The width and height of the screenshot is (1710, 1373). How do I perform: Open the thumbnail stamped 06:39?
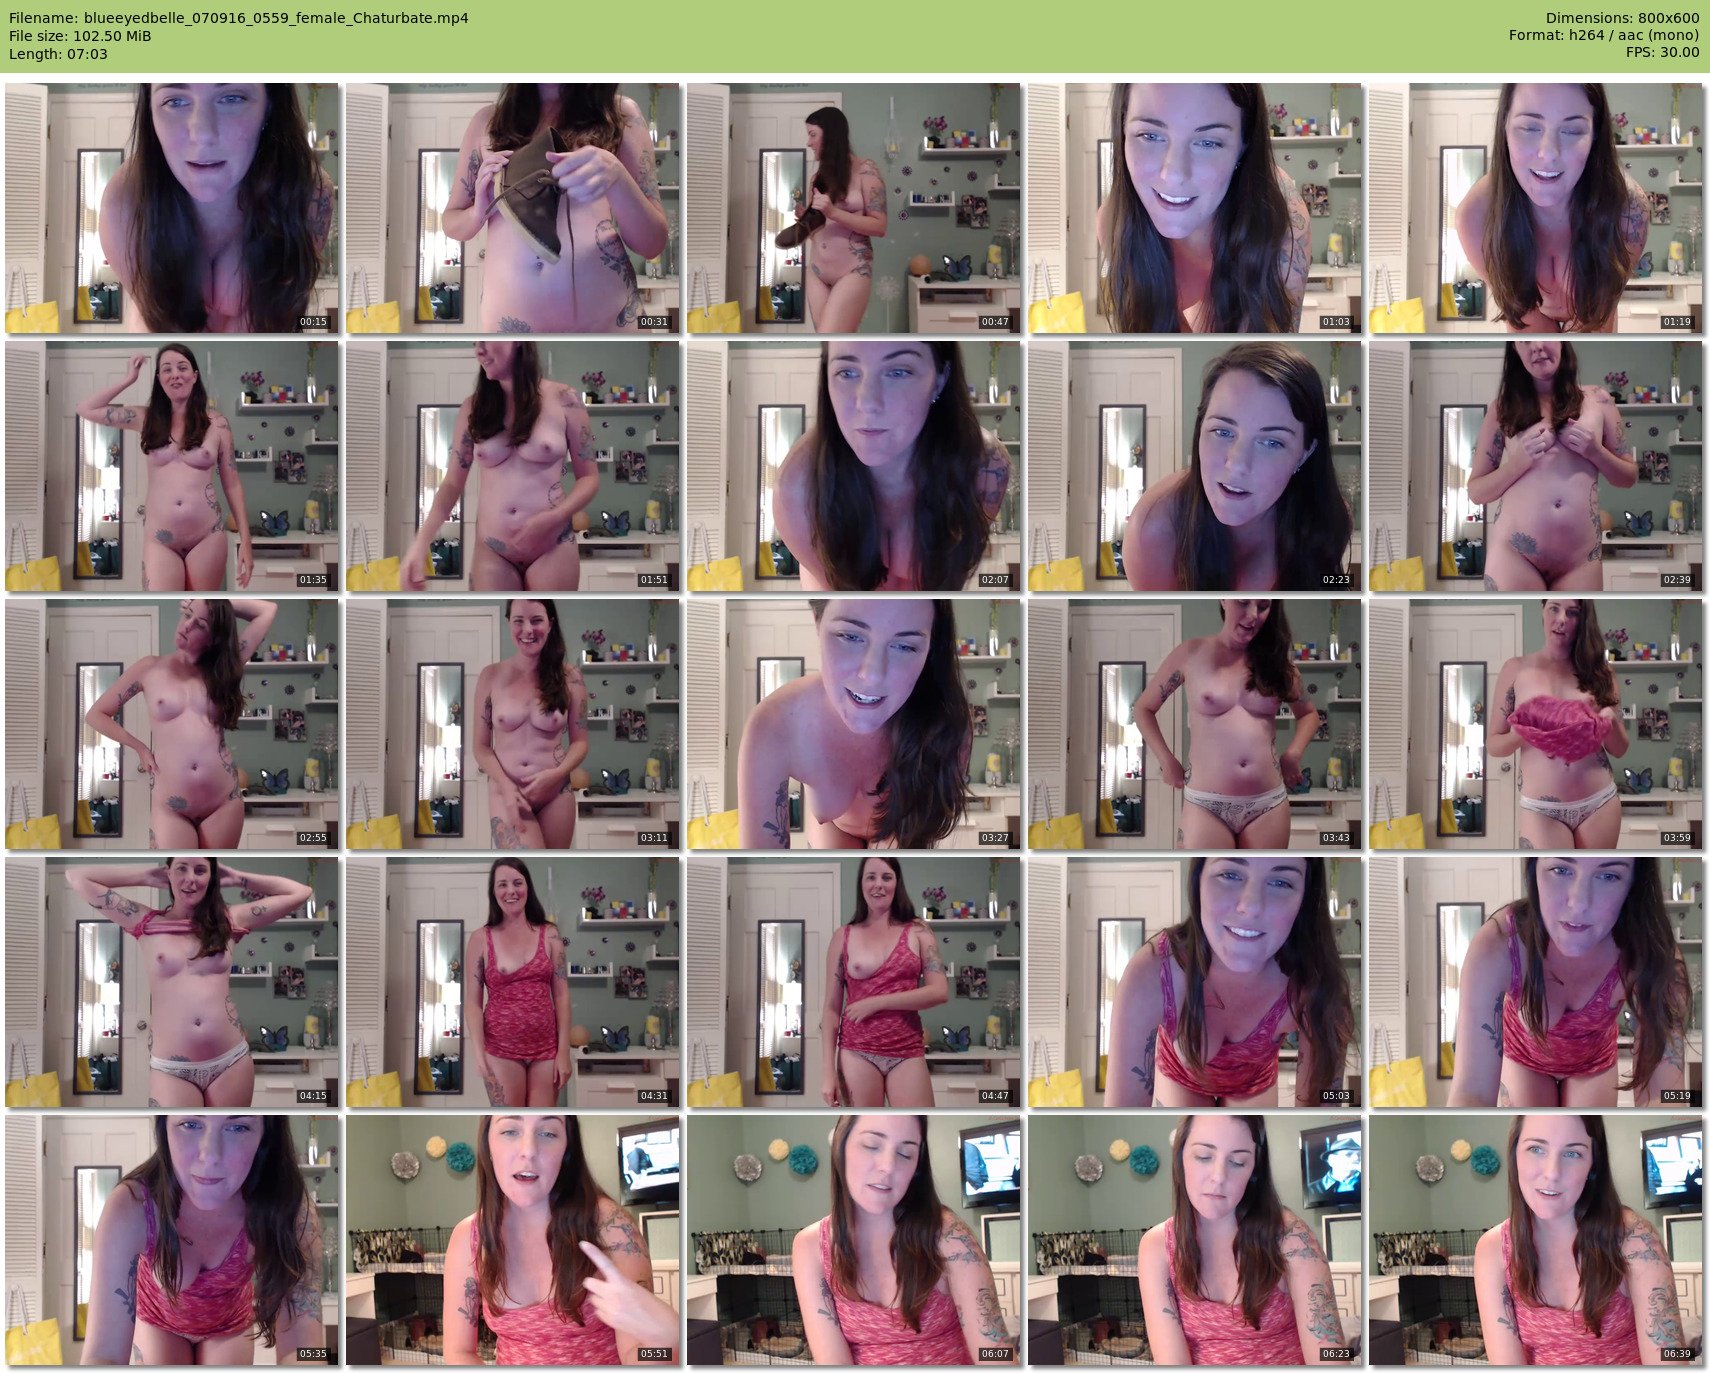tap(1536, 1240)
